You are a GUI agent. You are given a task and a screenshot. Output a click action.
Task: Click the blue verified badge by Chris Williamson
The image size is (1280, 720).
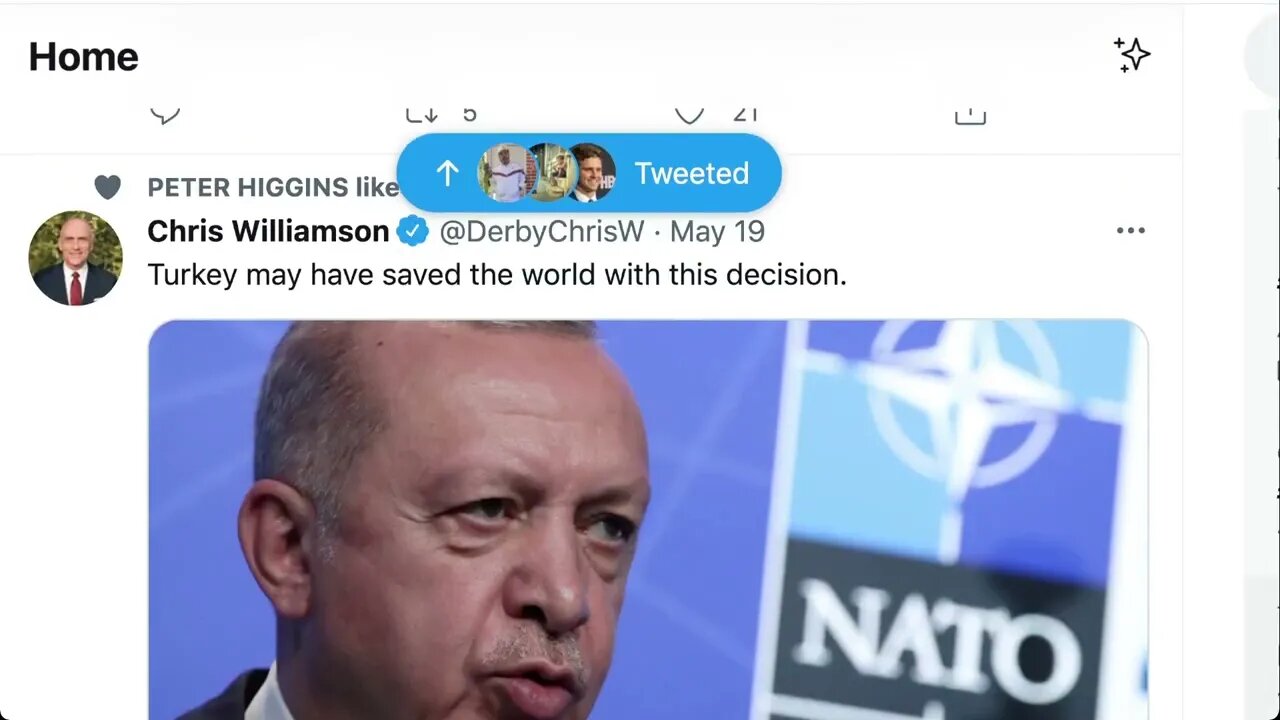click(412, 232)
